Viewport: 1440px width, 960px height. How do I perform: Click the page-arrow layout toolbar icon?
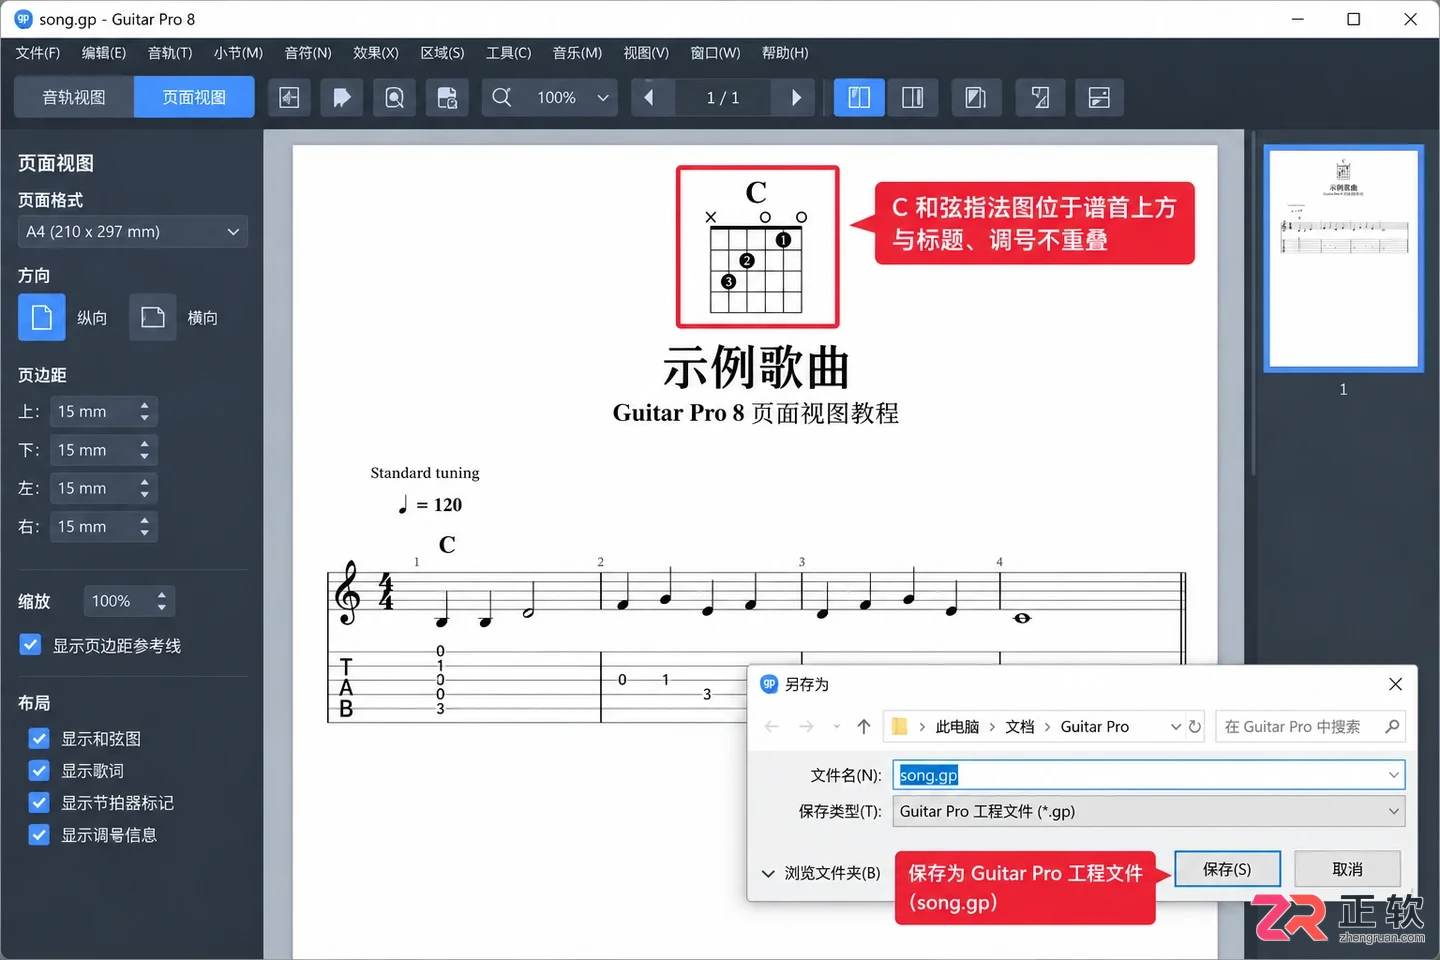coord(1040,97)
